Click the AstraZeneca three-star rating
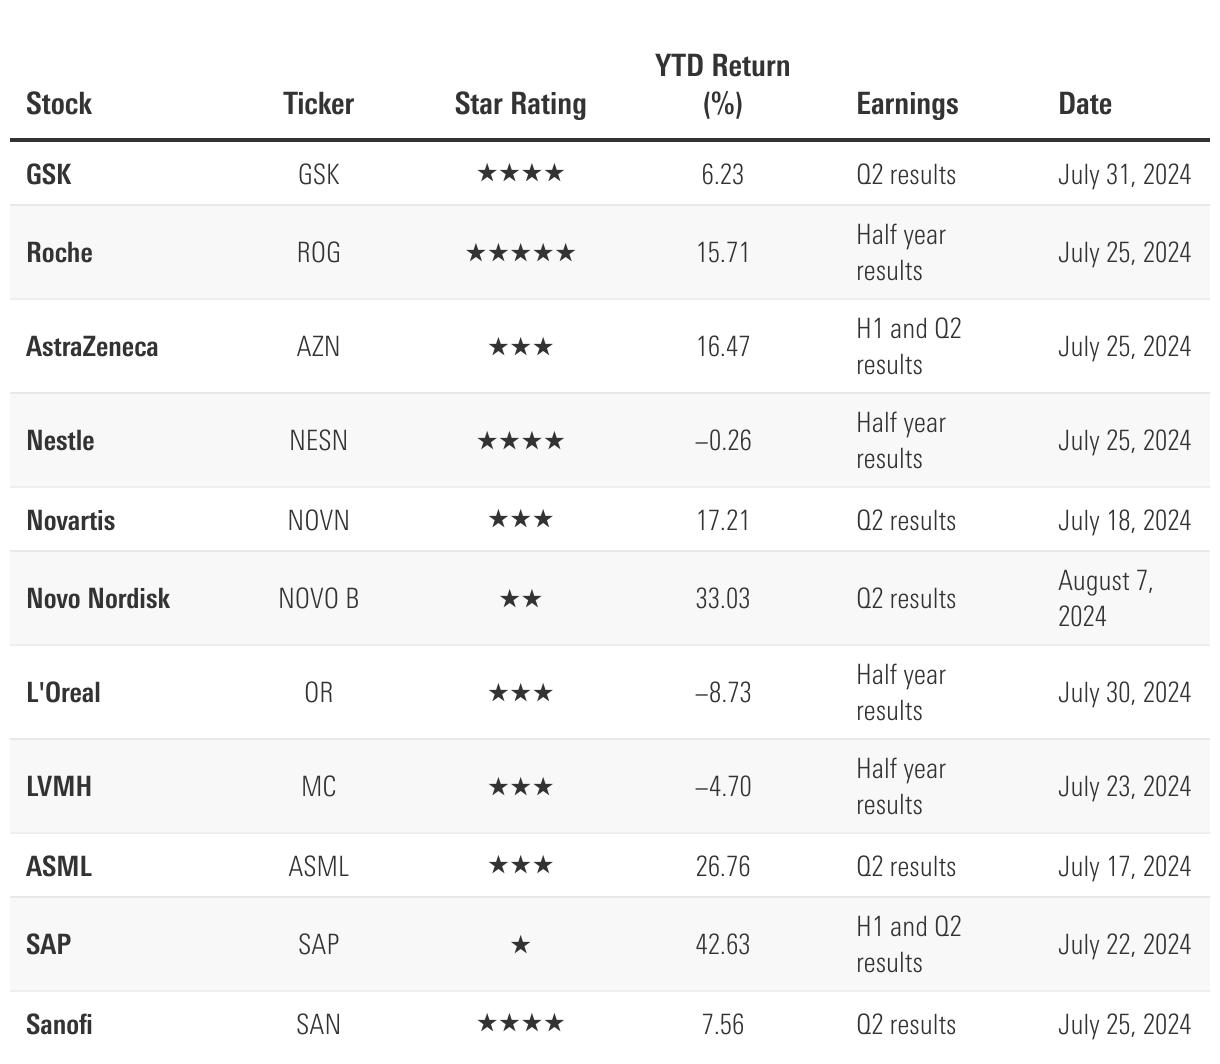Image resolution: width=1220 pixels, height=1064 pixels. [x=520, y=347]
